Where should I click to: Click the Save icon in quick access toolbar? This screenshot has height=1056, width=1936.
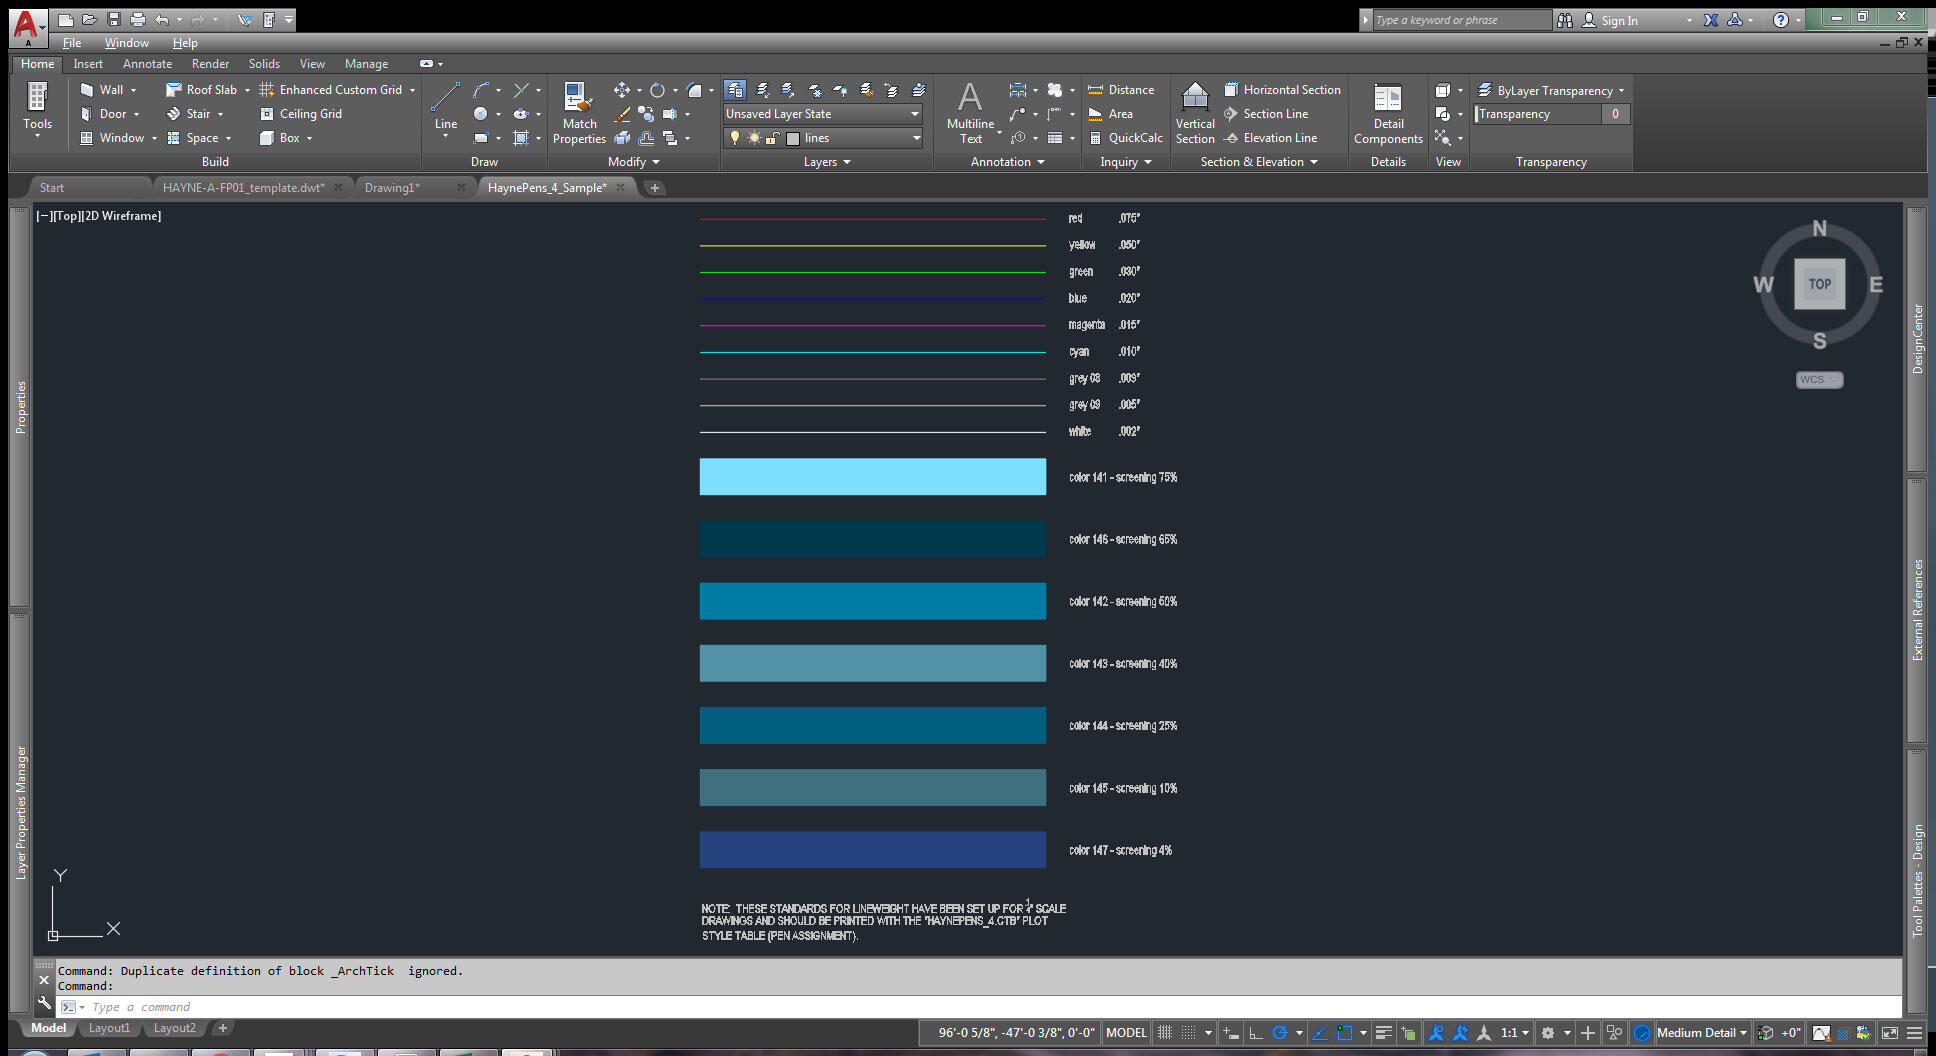113,20
